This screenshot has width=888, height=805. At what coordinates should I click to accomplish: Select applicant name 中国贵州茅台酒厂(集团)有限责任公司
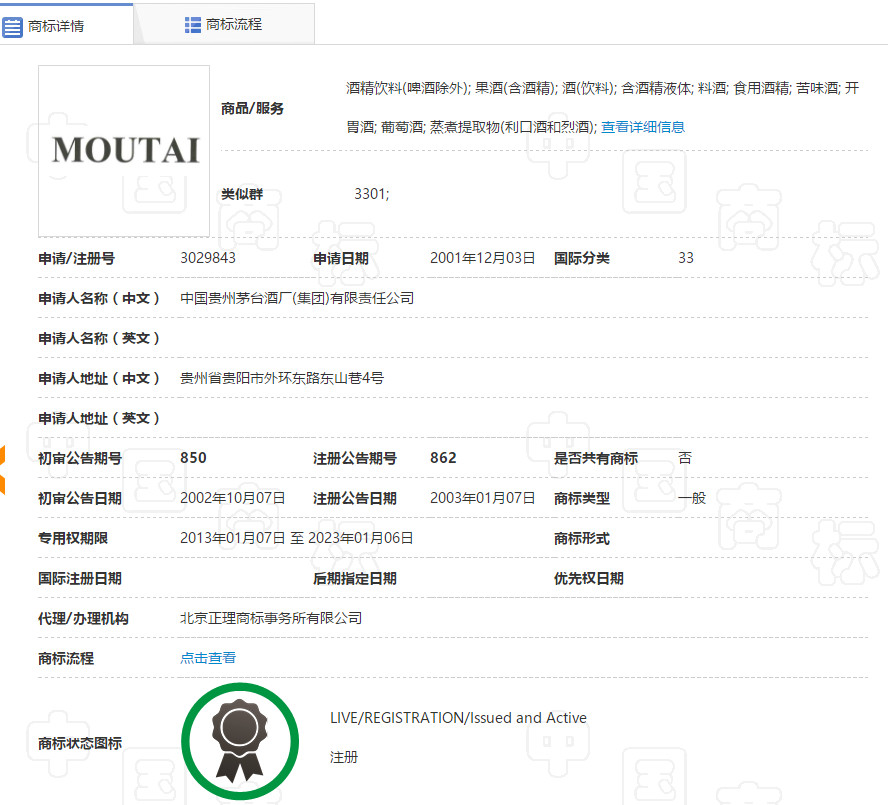click(x=297, y=298)
